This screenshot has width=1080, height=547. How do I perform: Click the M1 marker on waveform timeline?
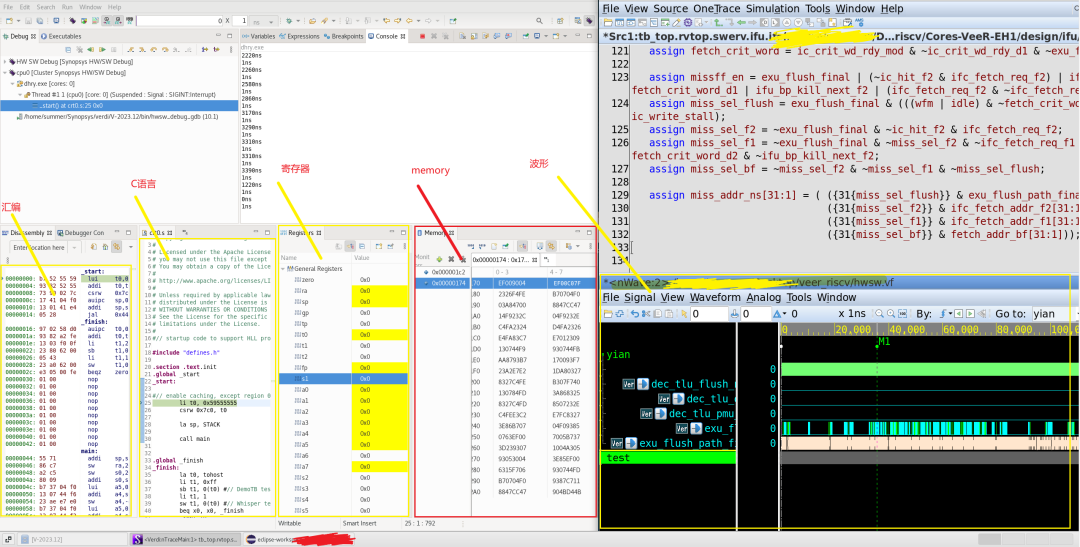click(x=884, y=342)
